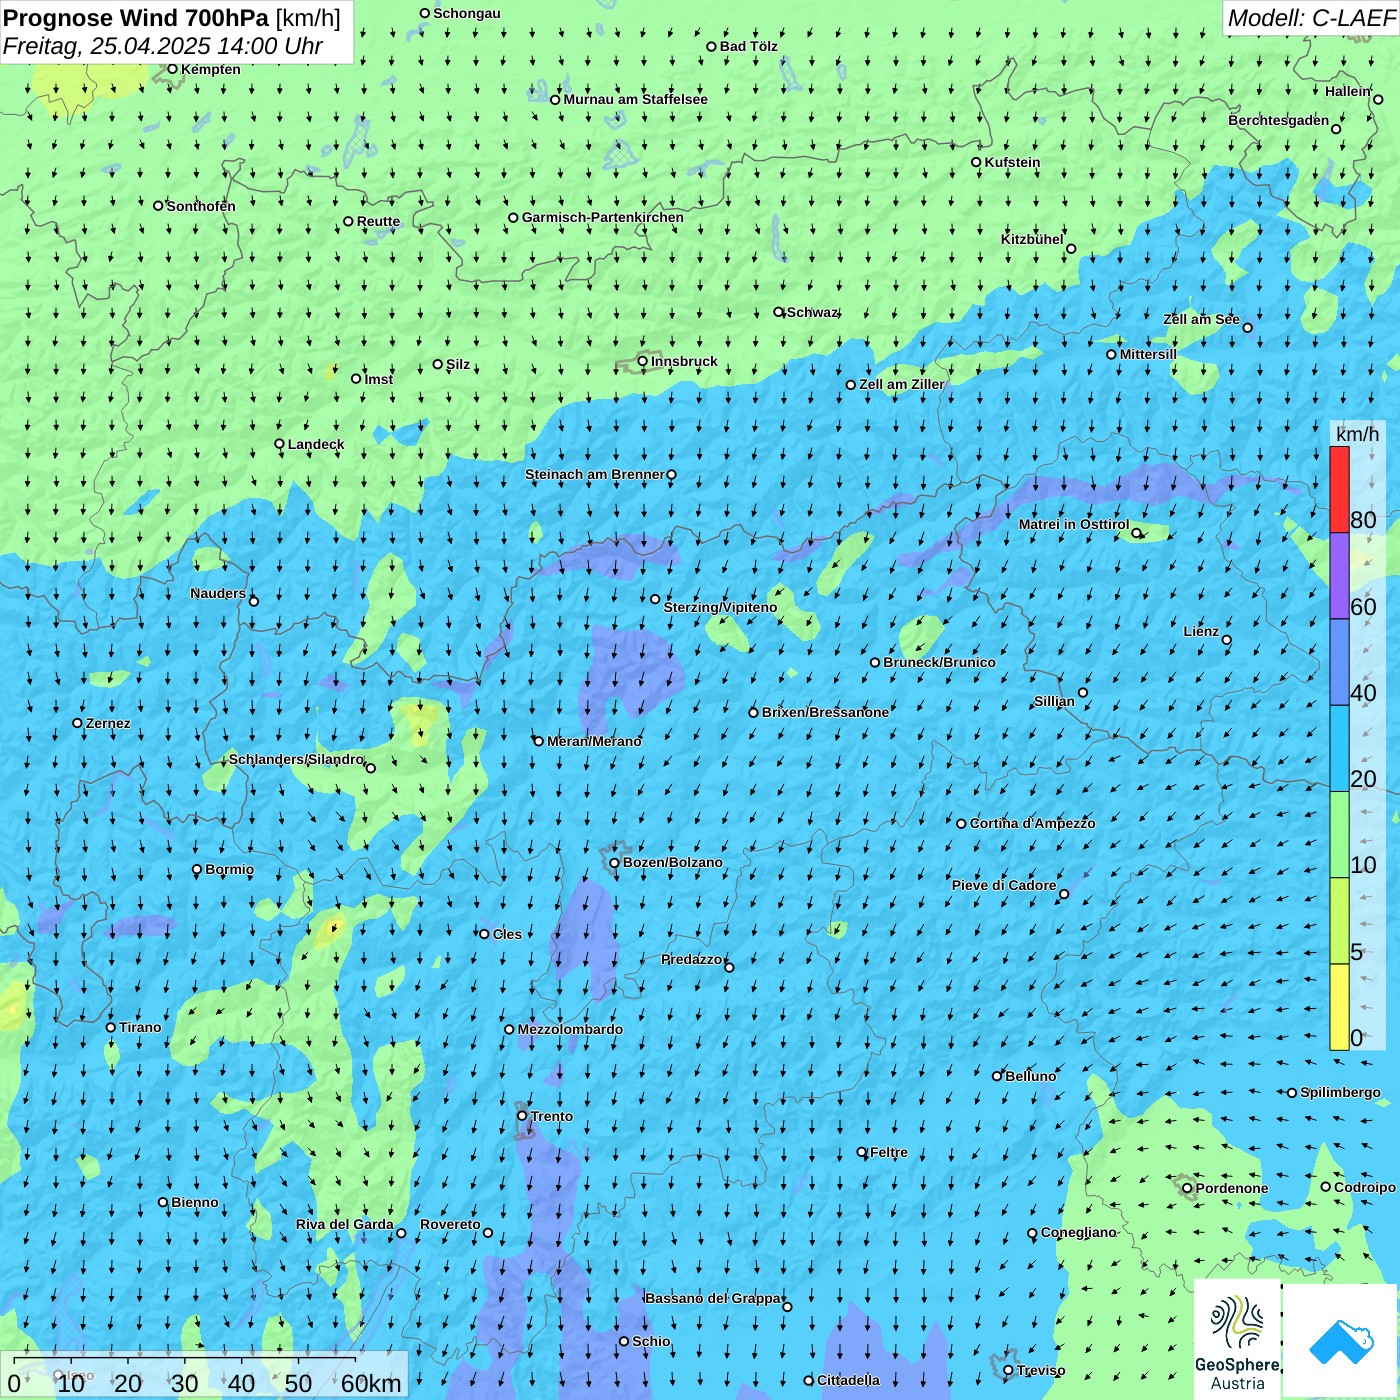
Task: Click the blue cloud logo tile
Action: pos(1341,1340)
